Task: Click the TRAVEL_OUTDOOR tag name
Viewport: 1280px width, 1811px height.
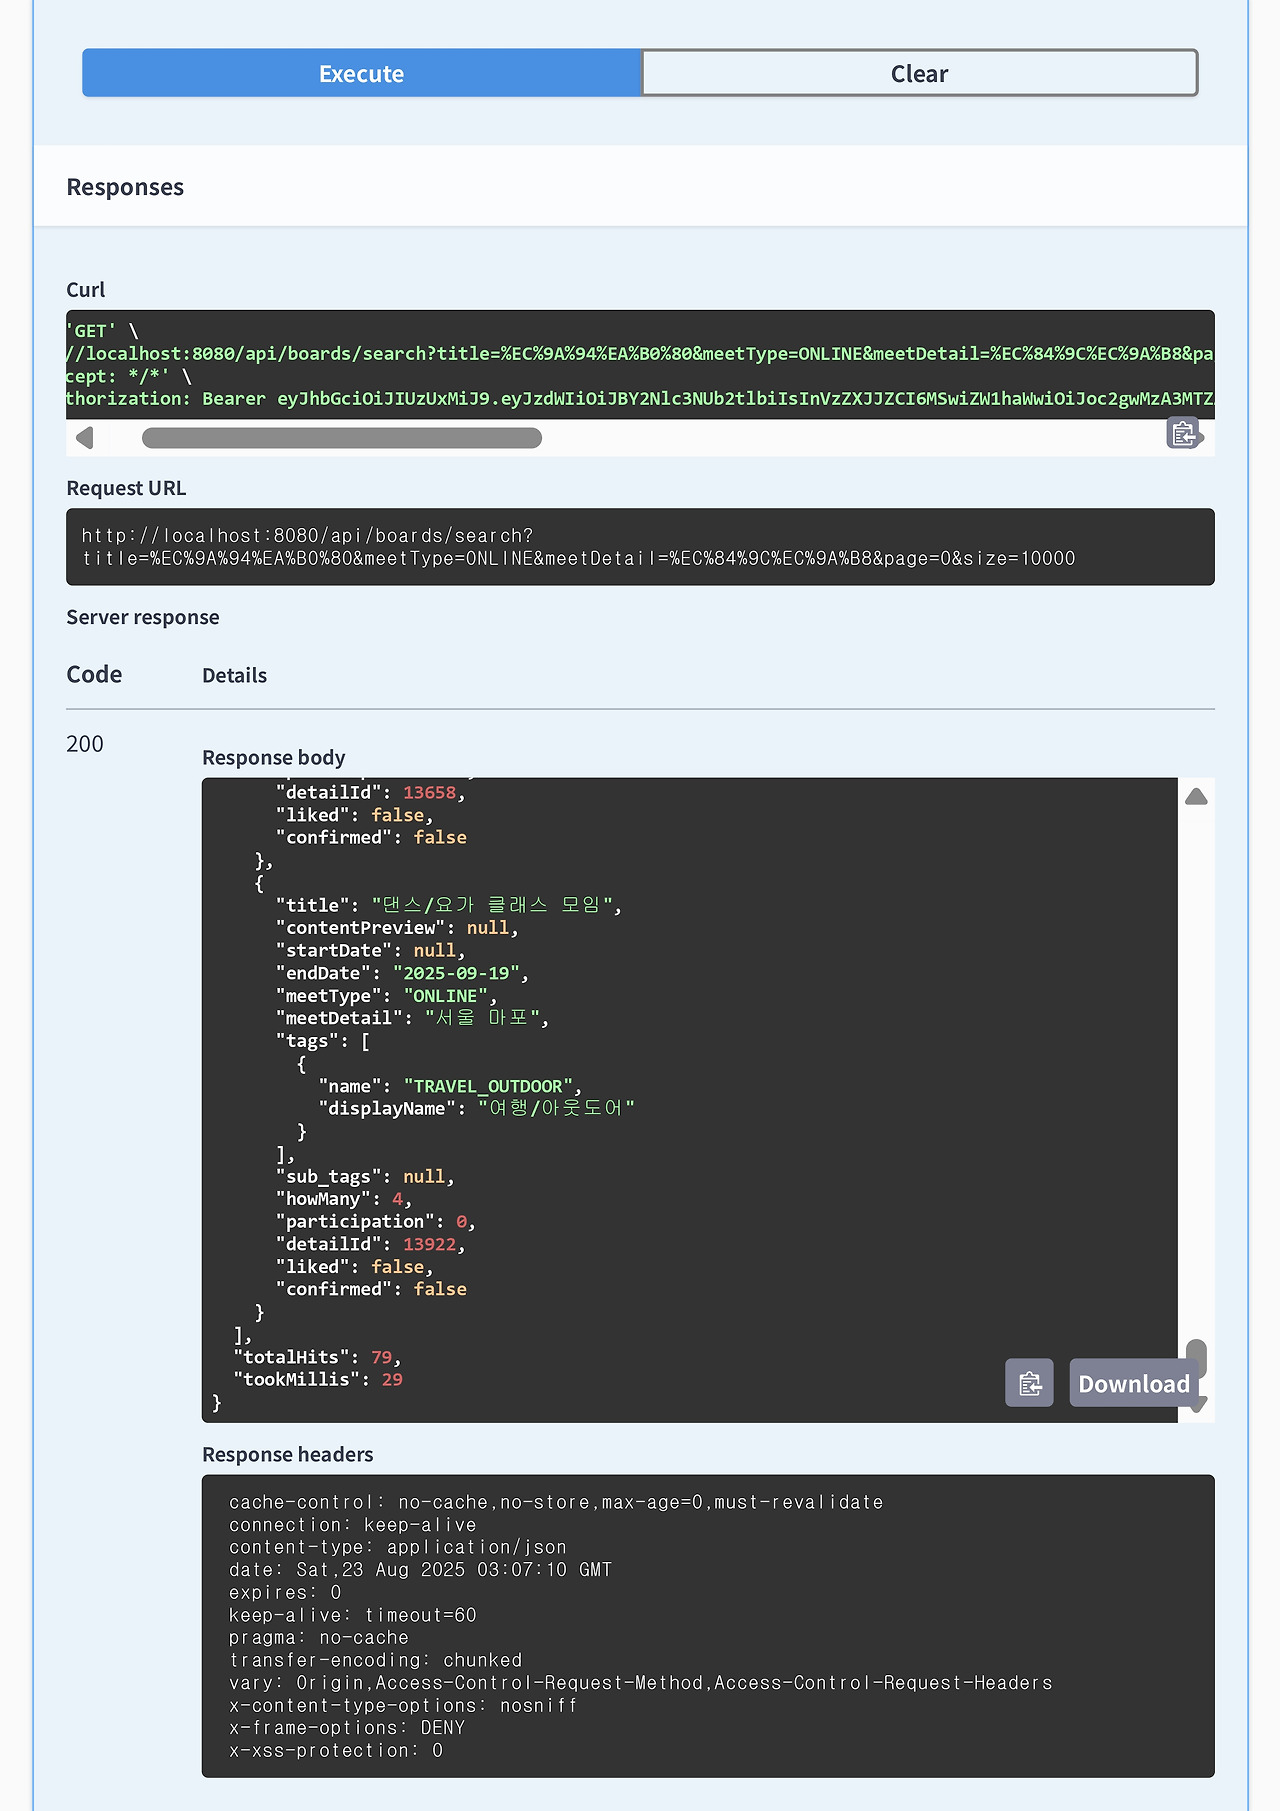Action: click(490, 1086)
